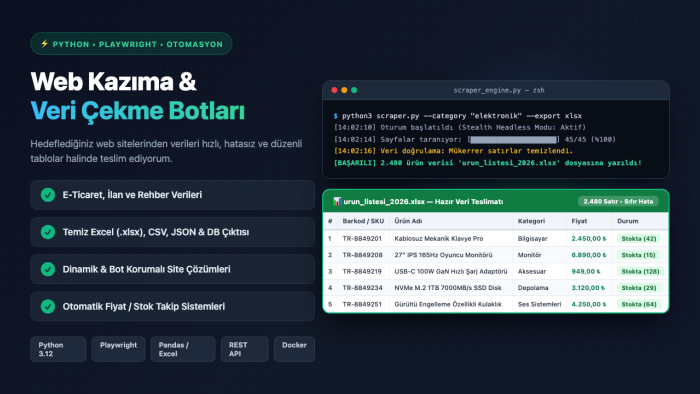Click barcode cell TR-8849219
This screenshot has height=394, width=700.
tap(362, 271)
